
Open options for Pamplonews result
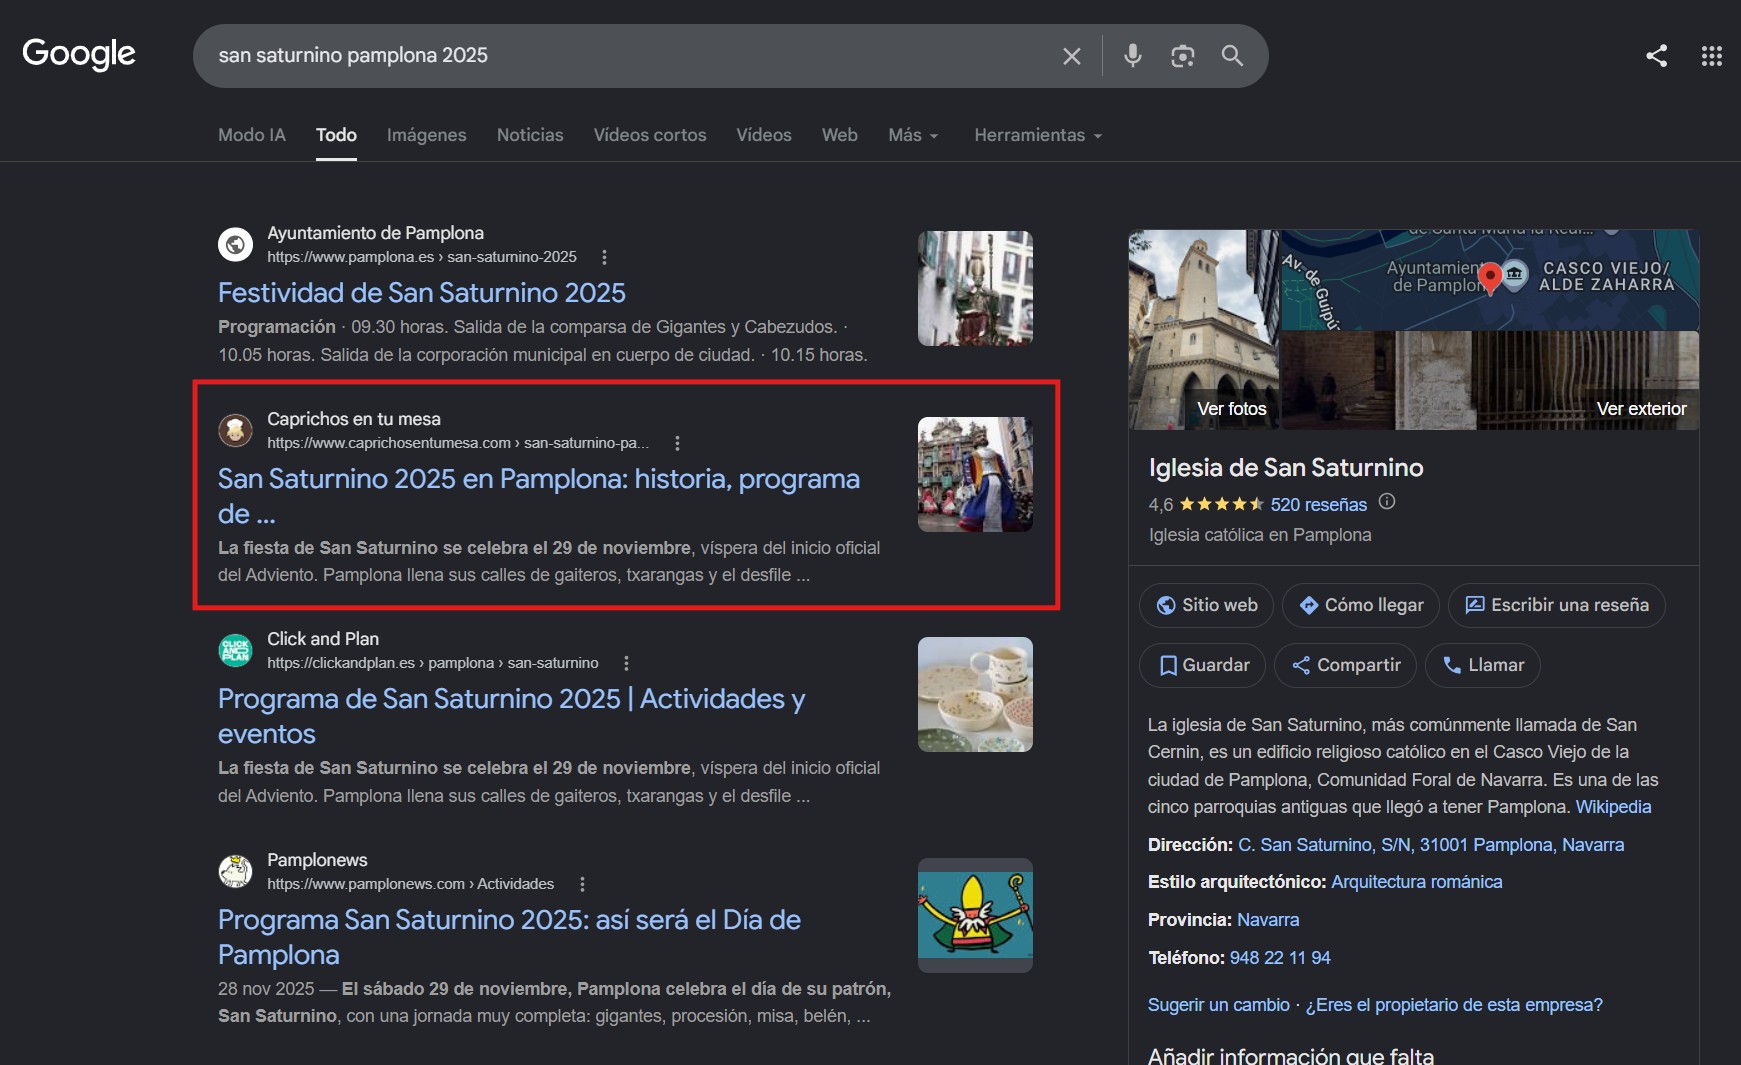pyautogui.click(x=582, y=884)
